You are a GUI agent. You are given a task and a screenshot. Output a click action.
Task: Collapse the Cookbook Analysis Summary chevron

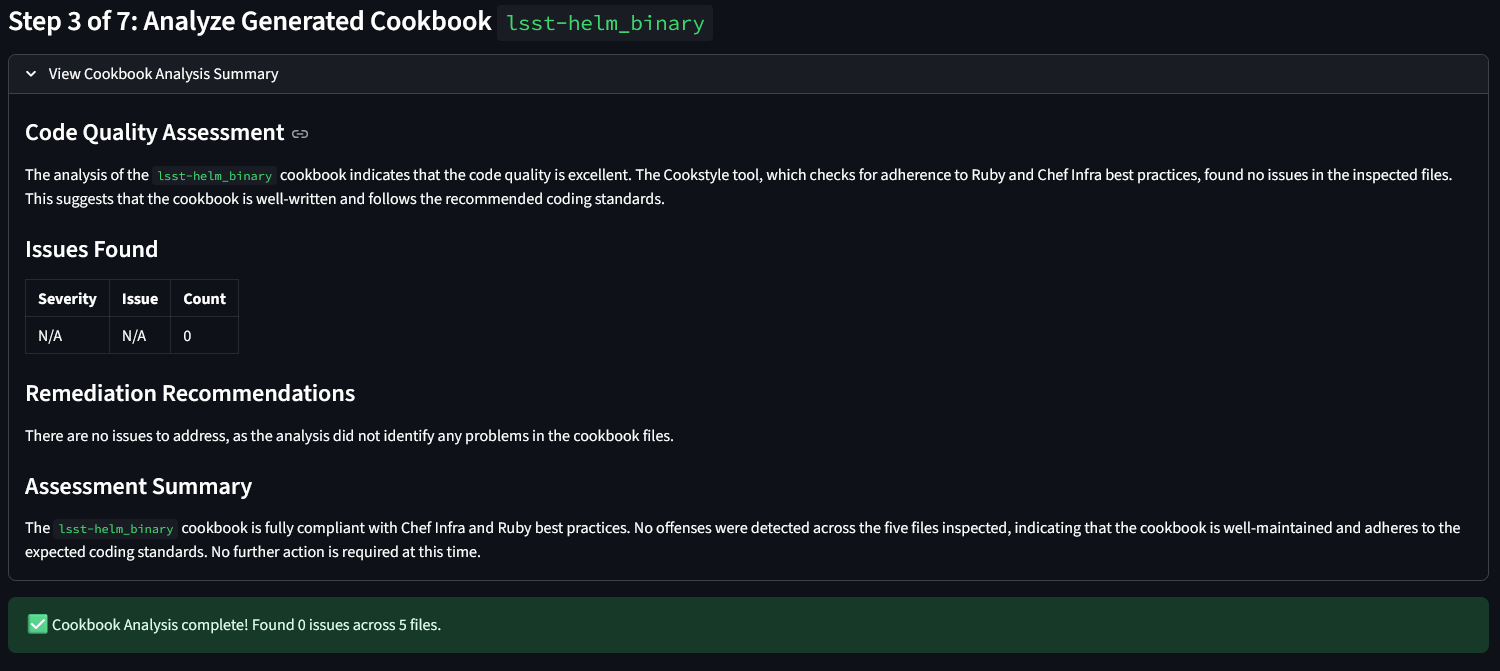[31, 74]
